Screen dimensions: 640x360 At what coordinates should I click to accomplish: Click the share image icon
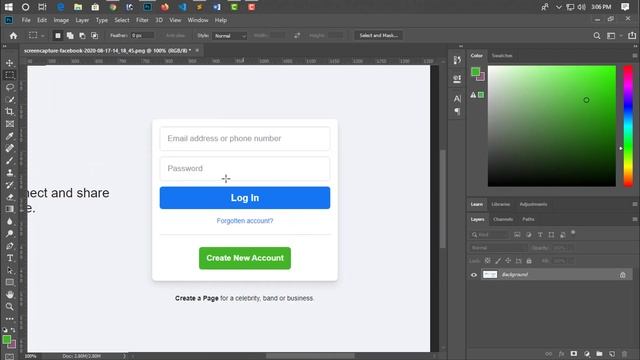[x=632, y=36]
